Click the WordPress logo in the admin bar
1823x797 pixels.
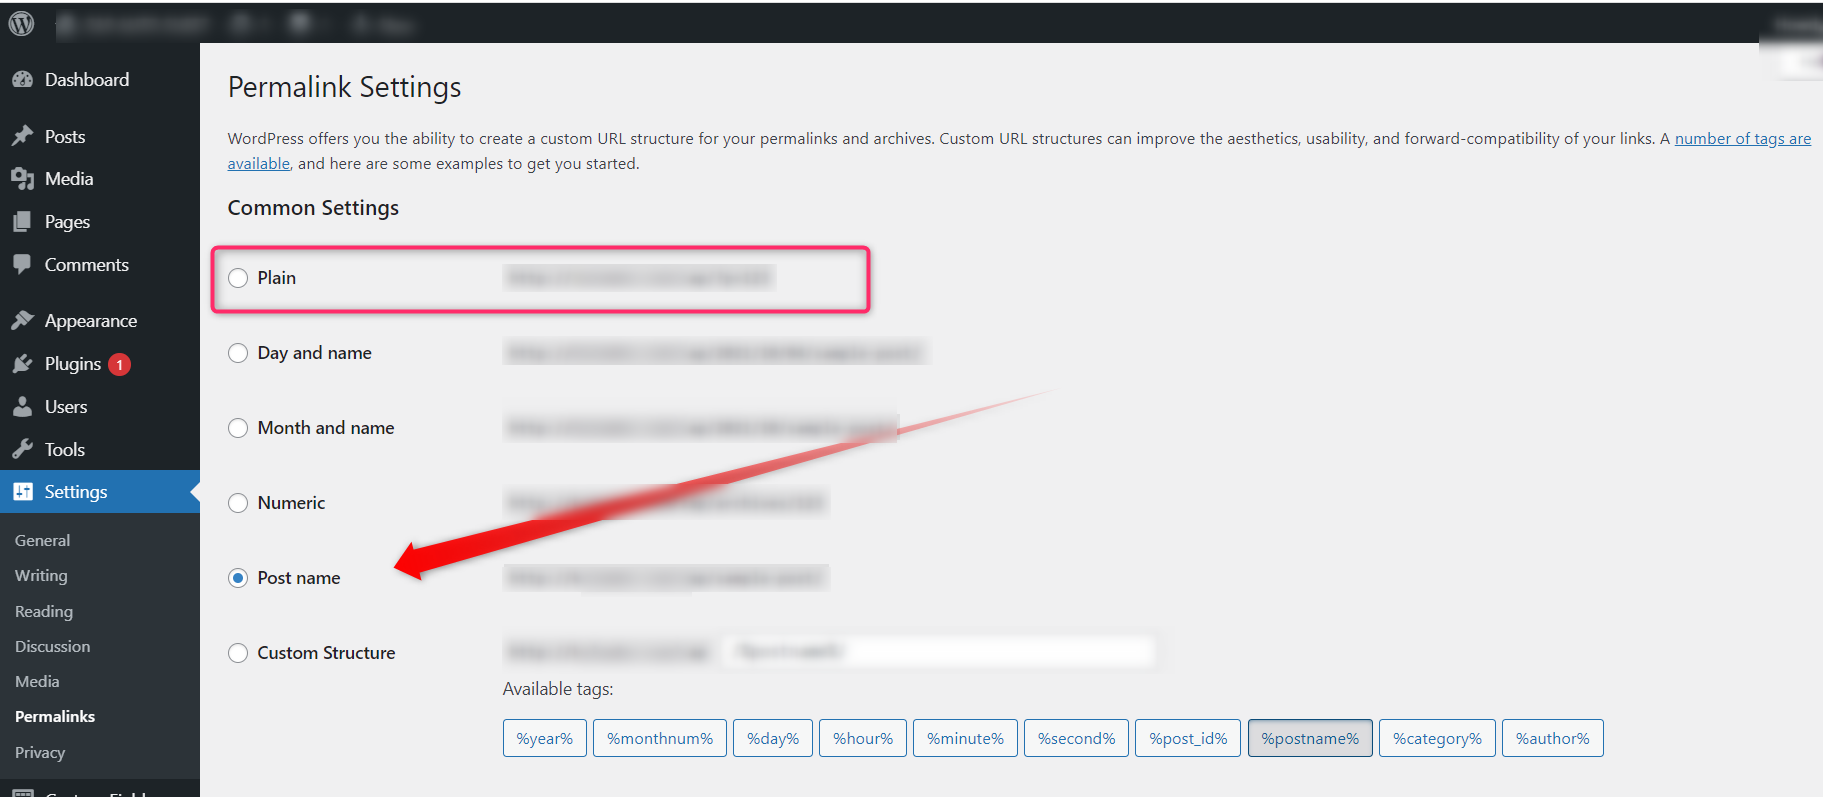click(x=21, y=23)
